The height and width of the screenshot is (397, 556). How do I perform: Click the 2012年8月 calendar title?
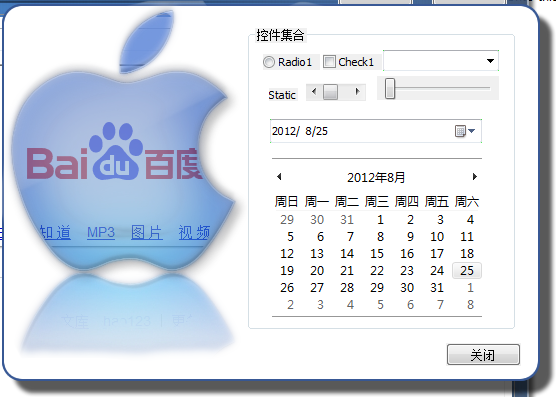376,177
